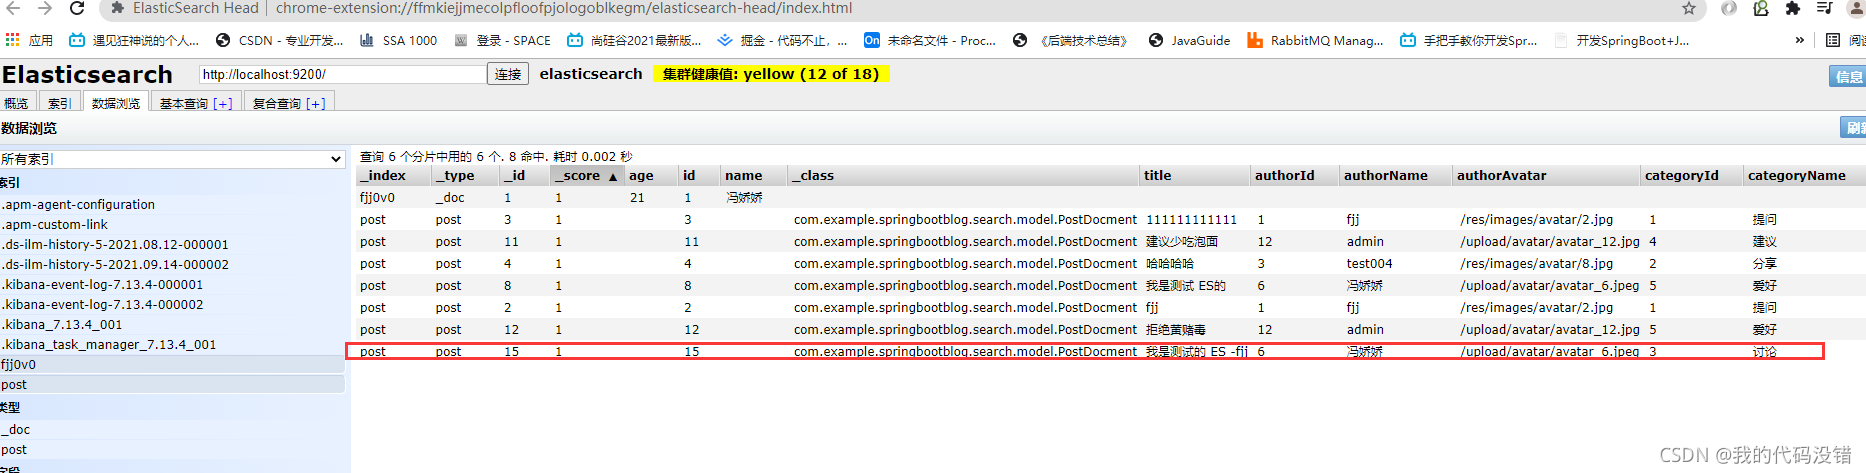Click the 连接 connect button
Screen dimensions: 1866x473
point(508,74)
